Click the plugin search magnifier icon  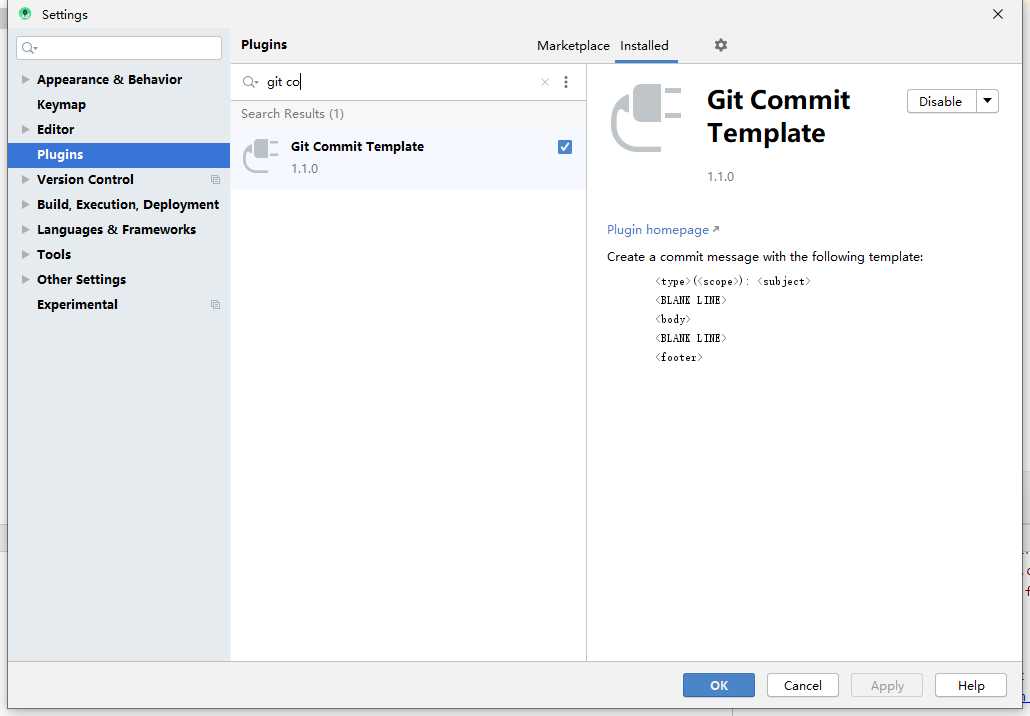click(x=250, y=82)
